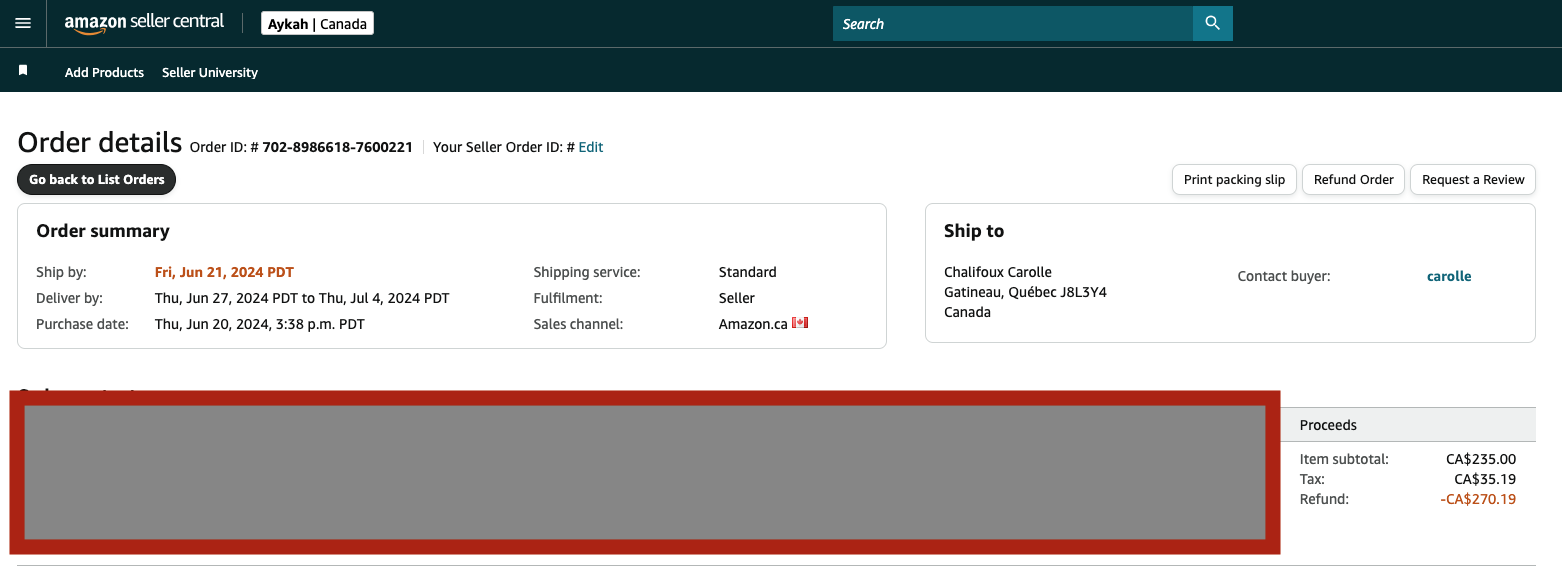Focus the Search input field
The width and height of the screenshot is (1562, 568).
point(1013,23)
